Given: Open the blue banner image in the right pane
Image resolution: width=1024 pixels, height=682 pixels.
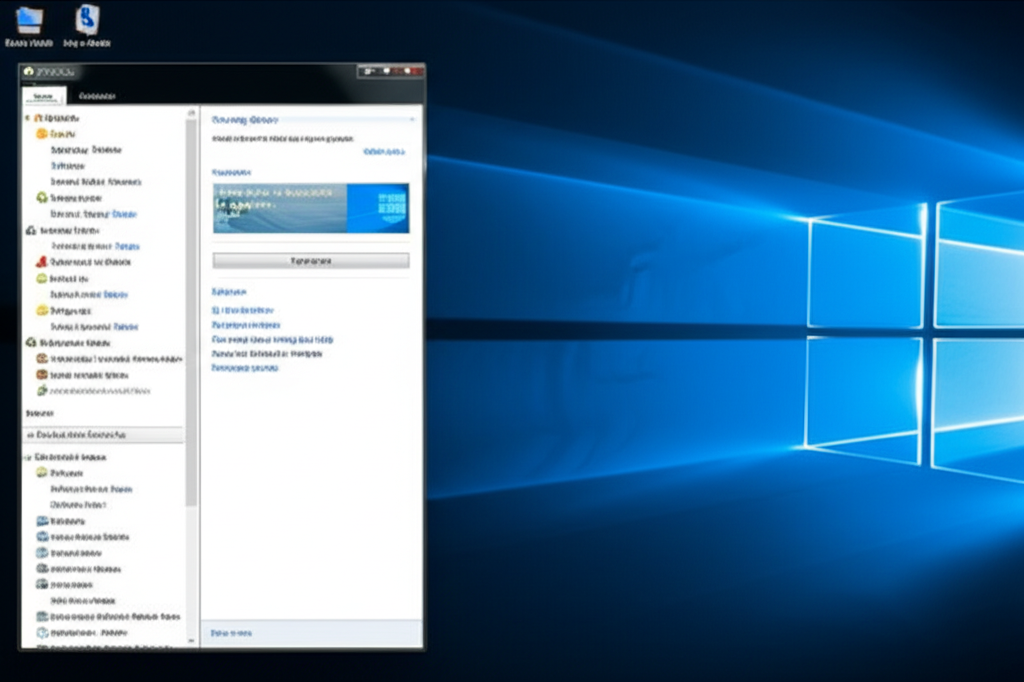Looking at the screenshot, I should 311,208.
